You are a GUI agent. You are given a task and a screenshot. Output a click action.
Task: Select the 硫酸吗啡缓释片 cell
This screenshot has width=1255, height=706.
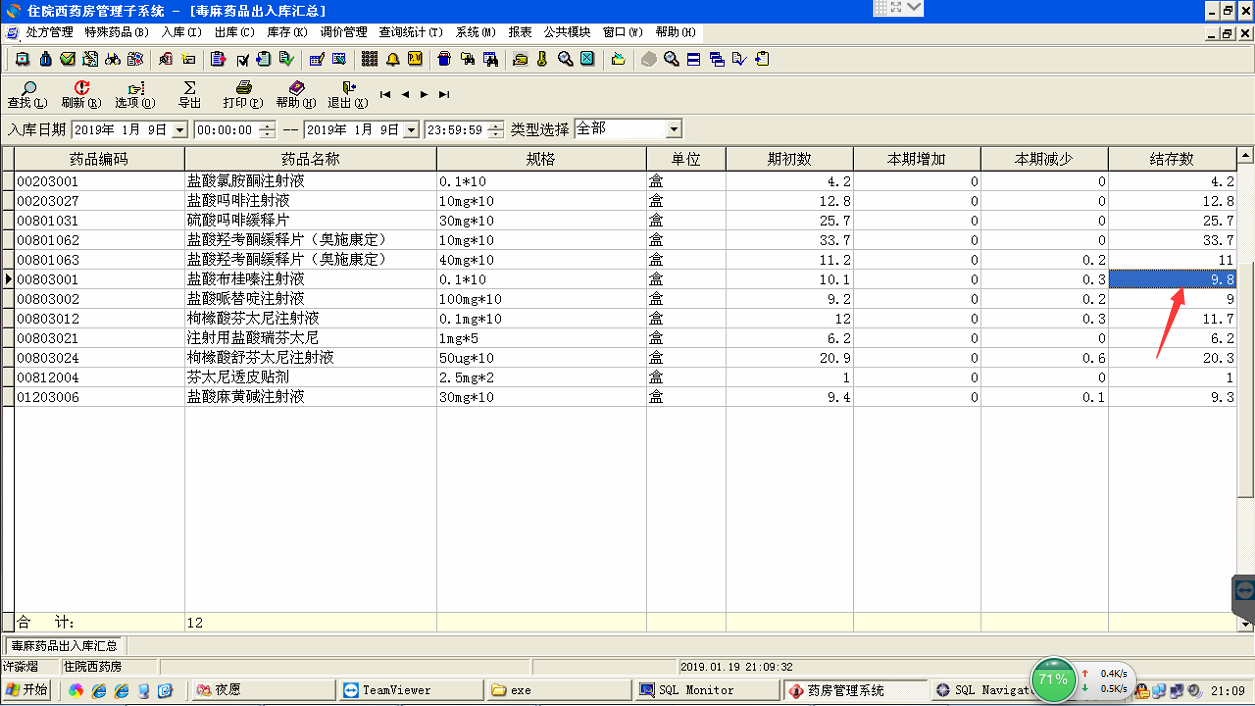pos(310,221)
